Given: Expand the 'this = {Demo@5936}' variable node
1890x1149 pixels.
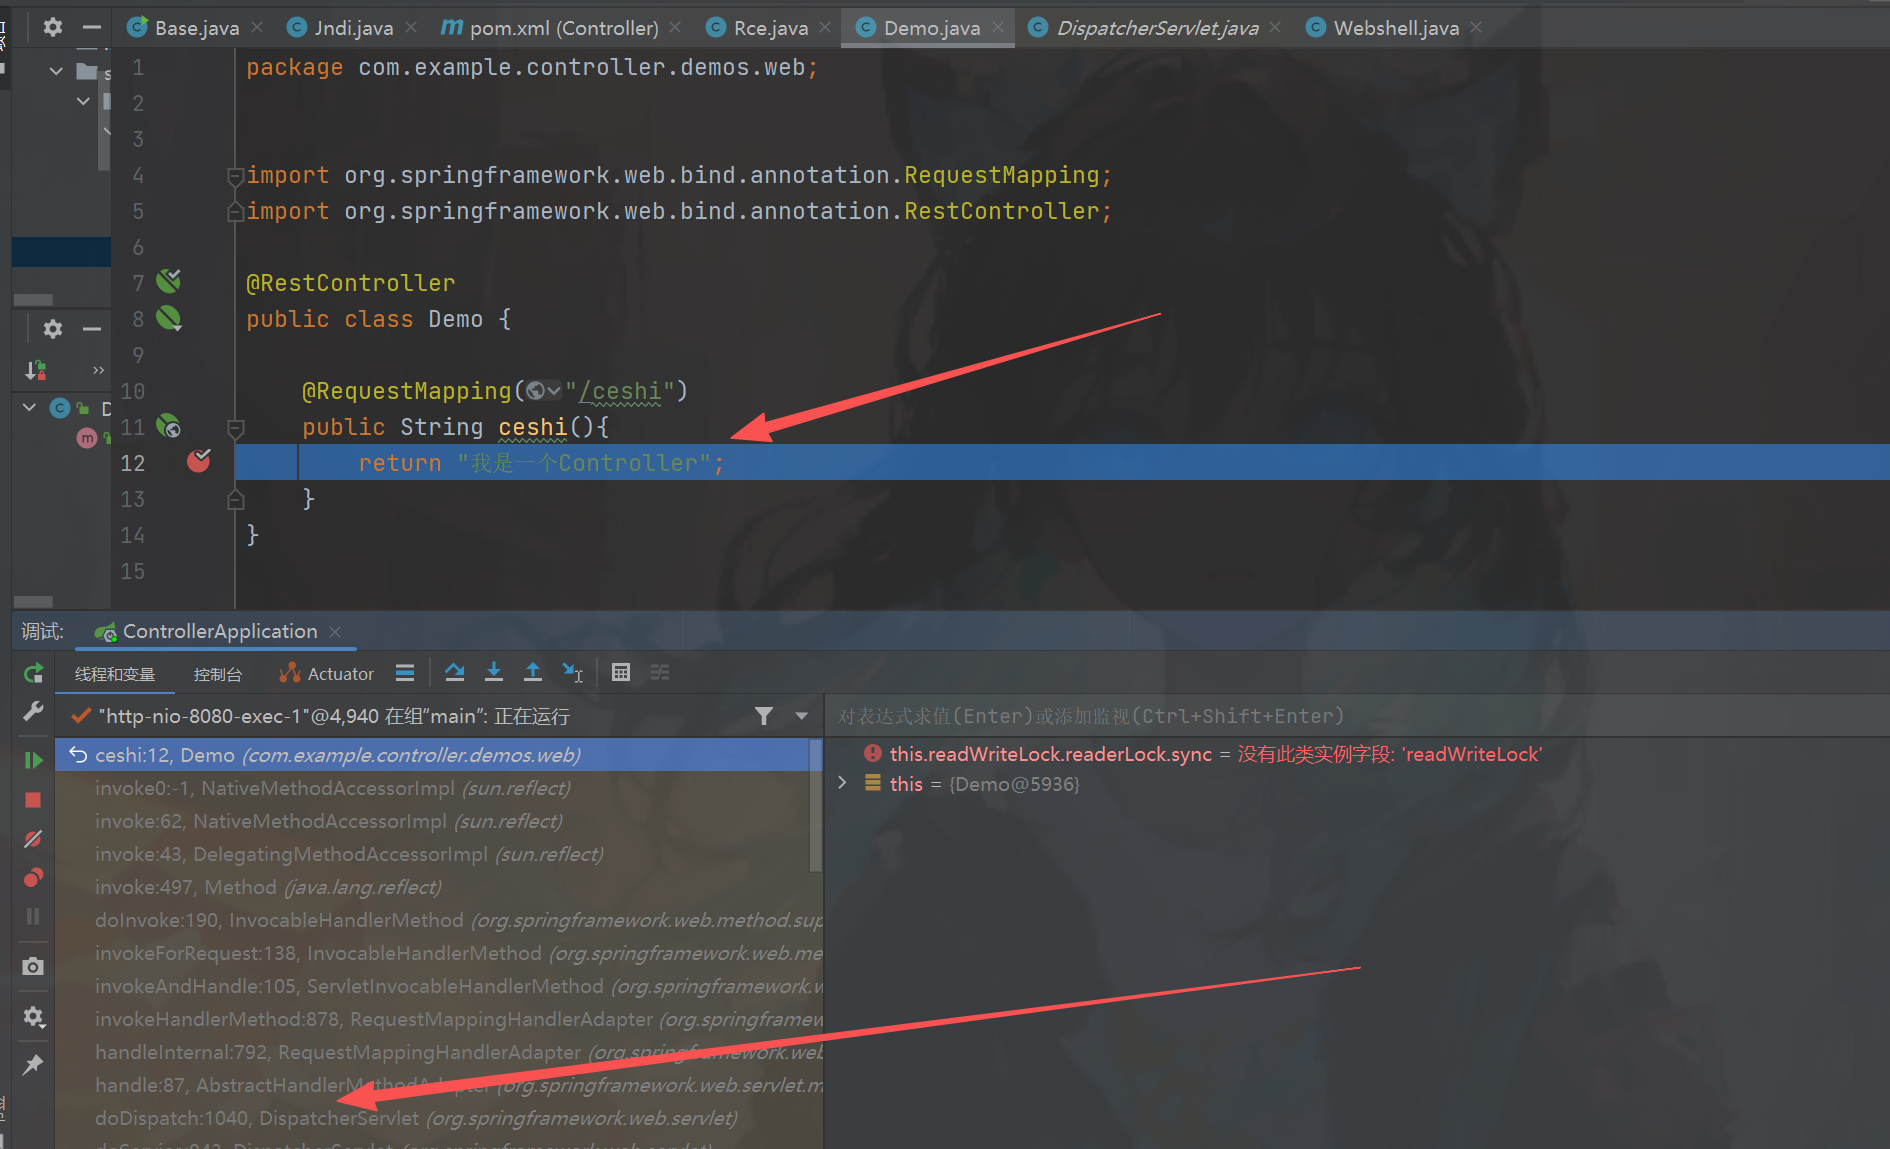Looking at the screenshot, I should coord(843,783).
